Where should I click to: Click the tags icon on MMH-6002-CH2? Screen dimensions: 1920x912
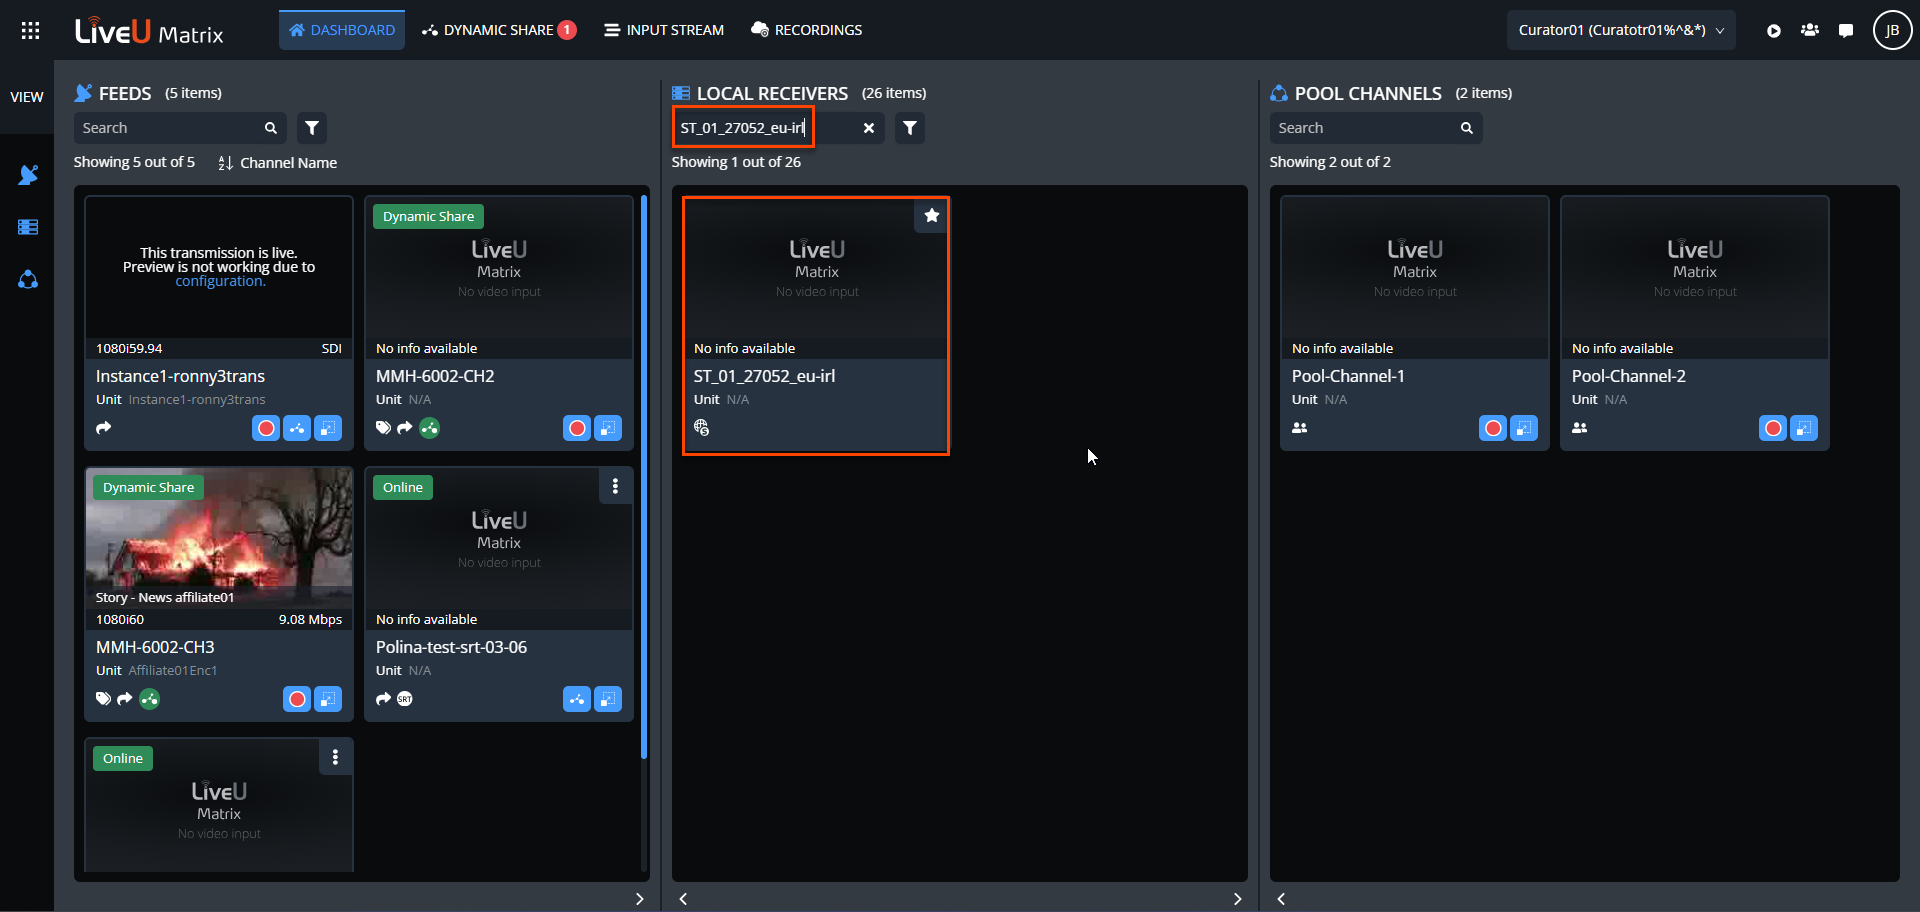(383, 428)
